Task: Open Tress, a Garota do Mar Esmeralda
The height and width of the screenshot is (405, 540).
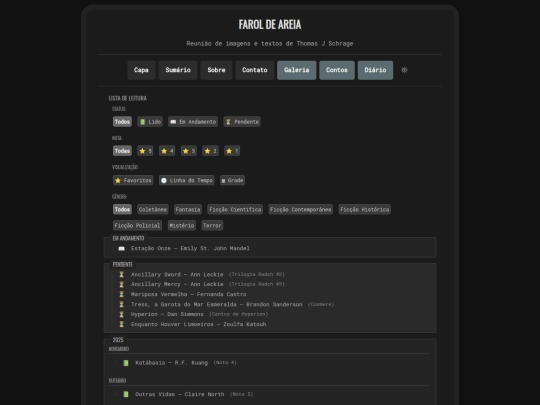Action: click(x=216, y=304)
